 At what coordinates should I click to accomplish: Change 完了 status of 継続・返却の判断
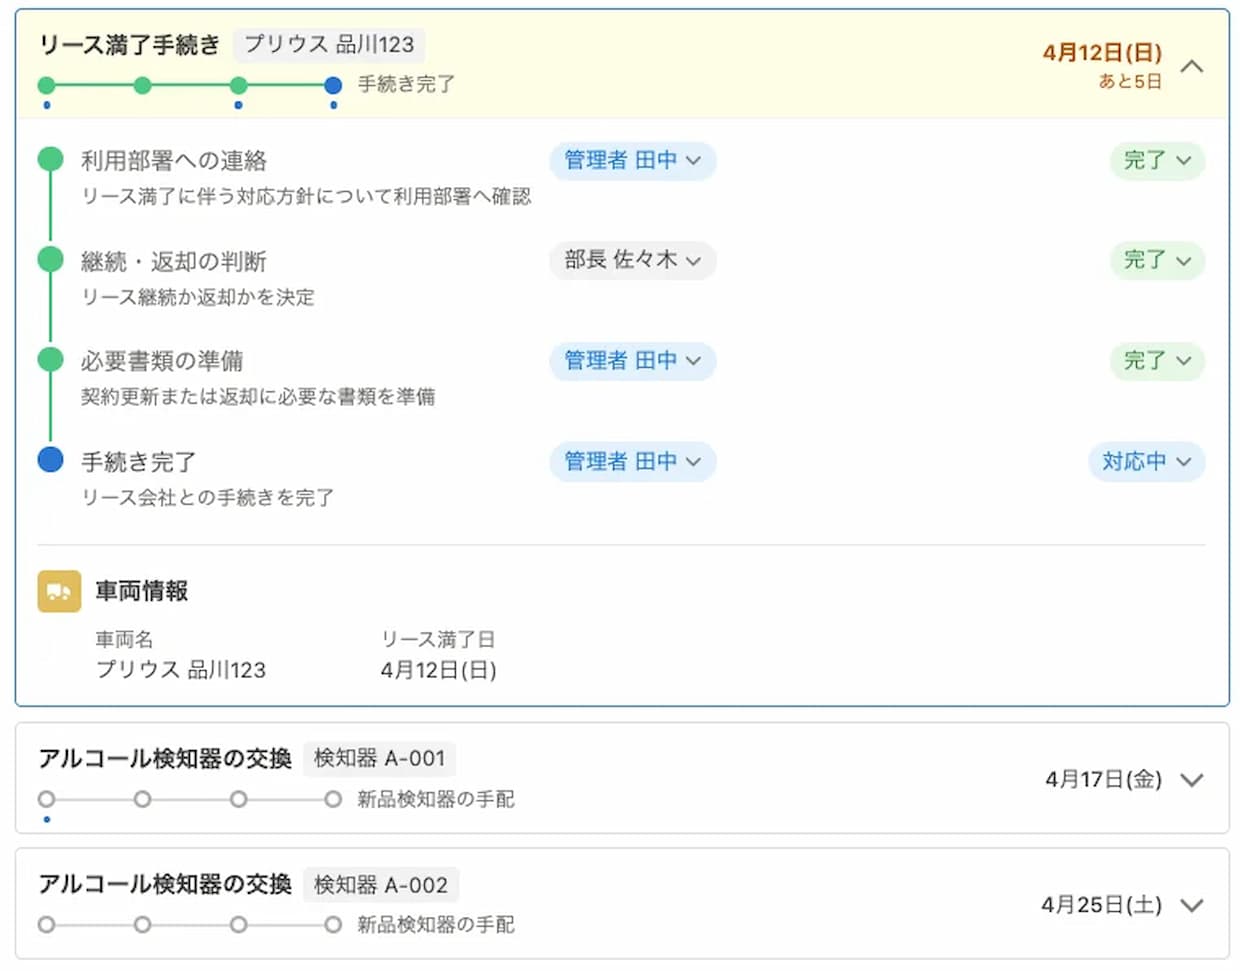[x=1157, y=260]
